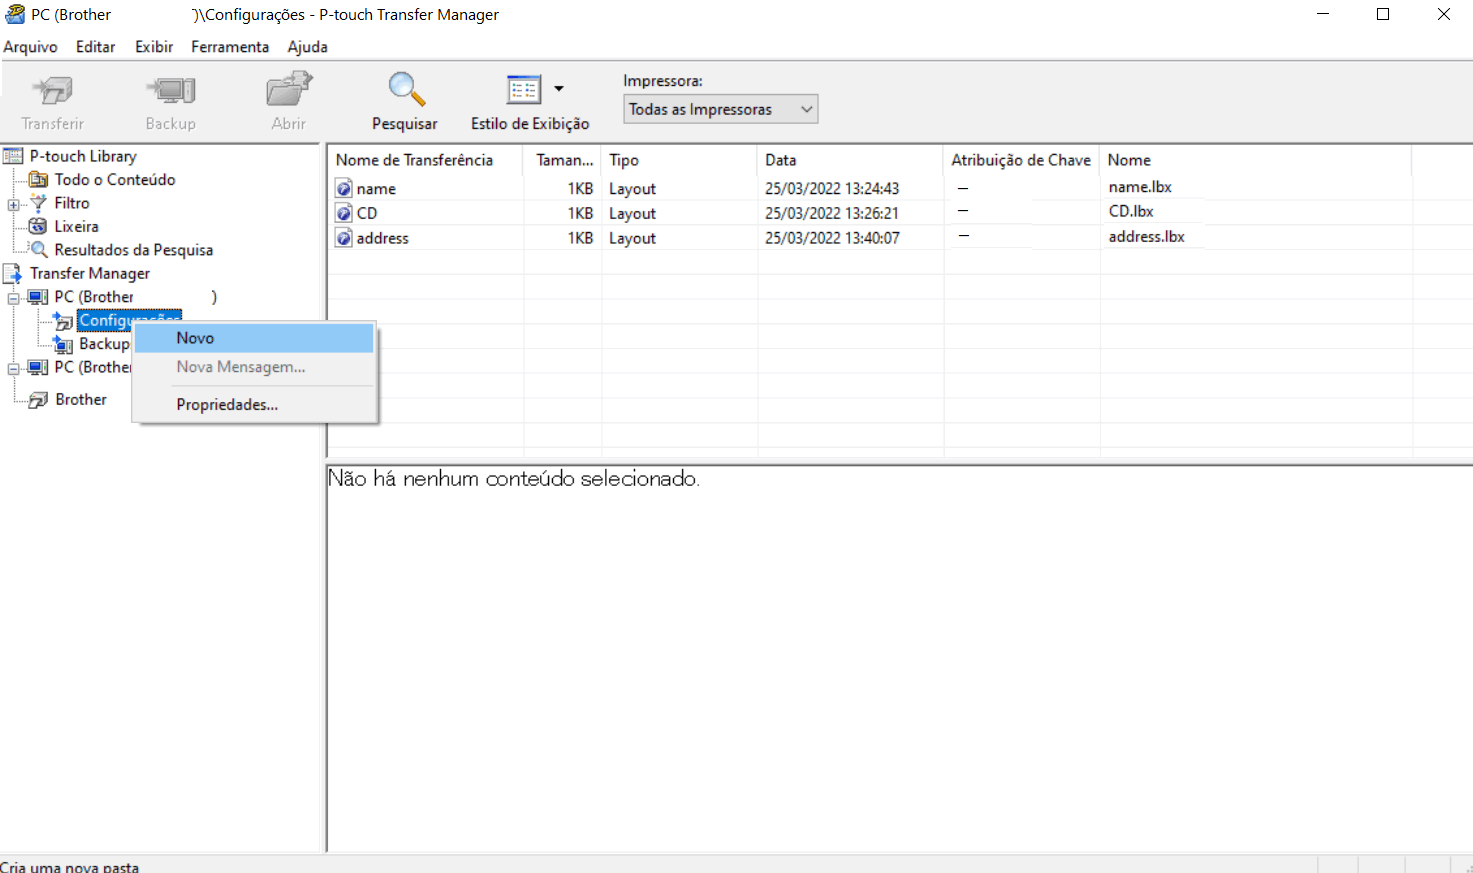Select Resultados da Pesquisa tree item
The image size is (1473, 873).
click(x=134, y=250)
